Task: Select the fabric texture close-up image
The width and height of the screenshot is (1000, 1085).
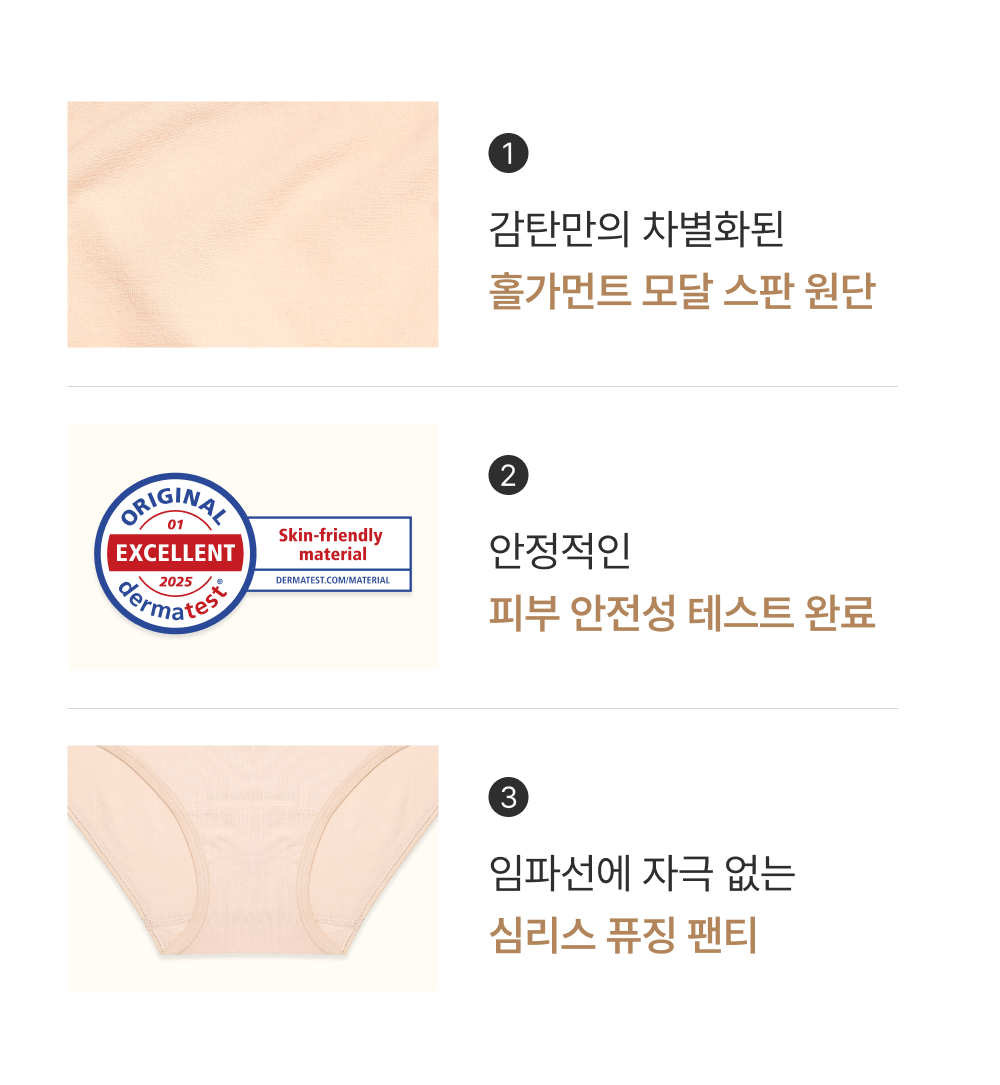Action: click(x=253, y=224)
